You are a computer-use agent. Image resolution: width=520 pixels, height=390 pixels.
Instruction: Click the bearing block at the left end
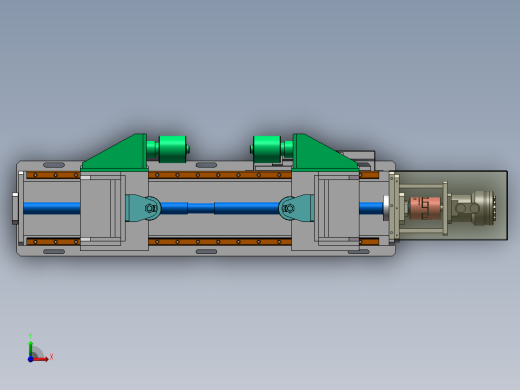pos(15,208)
